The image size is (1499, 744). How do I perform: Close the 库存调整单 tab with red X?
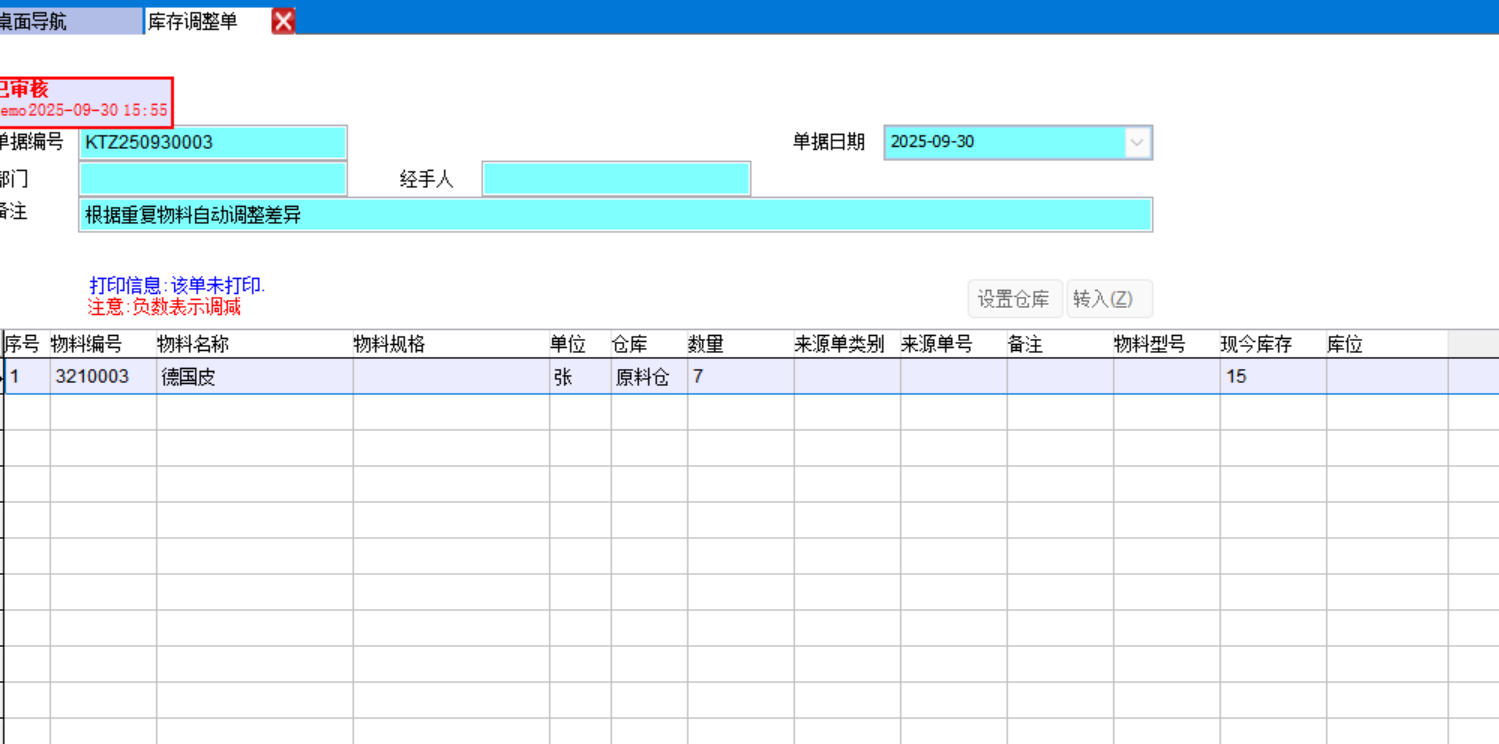(283, 21)
